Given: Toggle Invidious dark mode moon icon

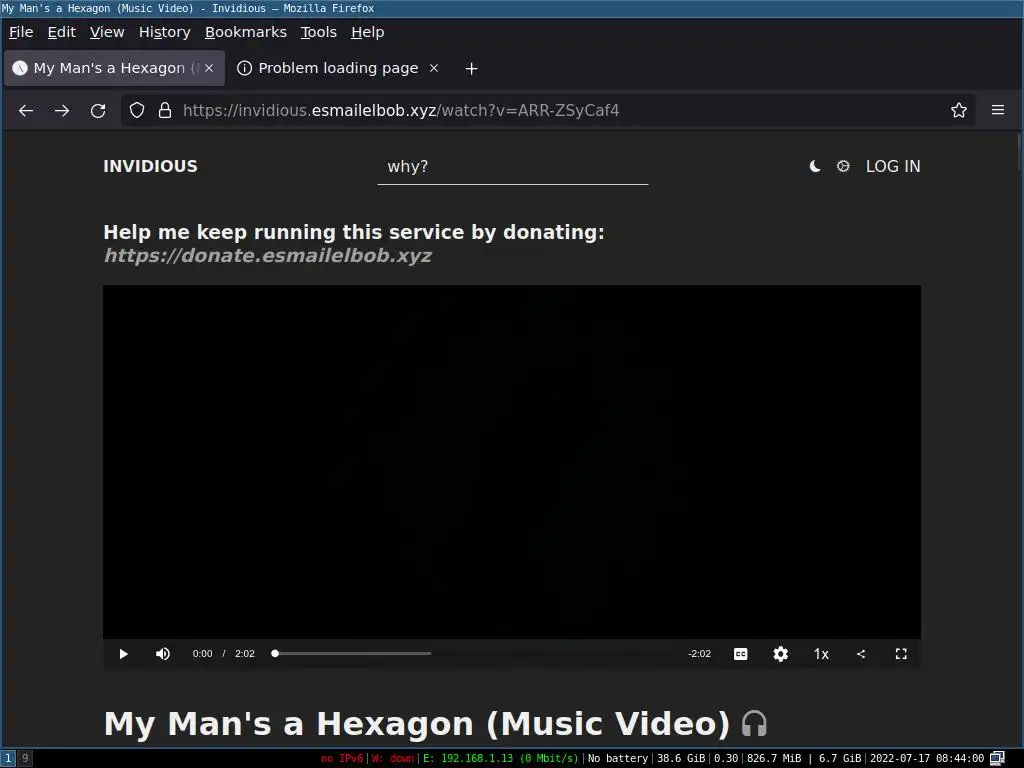Looking at the screenshot, I should 815,167.
